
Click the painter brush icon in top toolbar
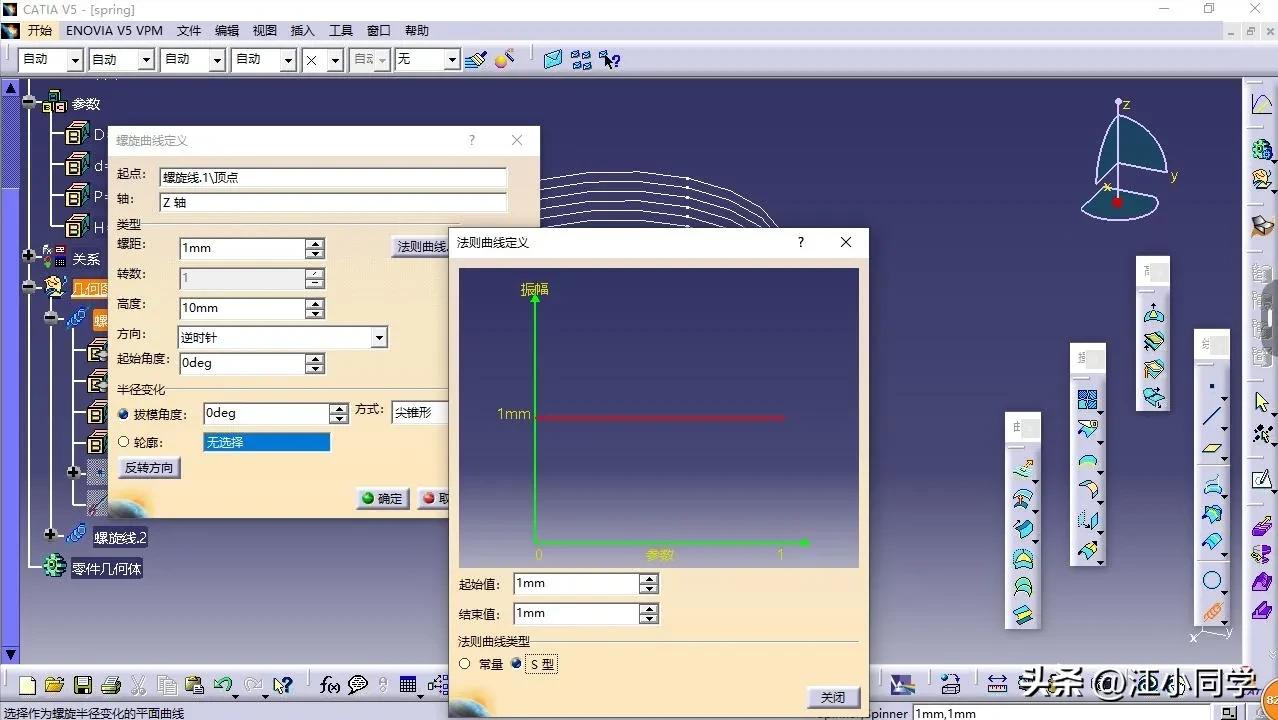[475, 60]
